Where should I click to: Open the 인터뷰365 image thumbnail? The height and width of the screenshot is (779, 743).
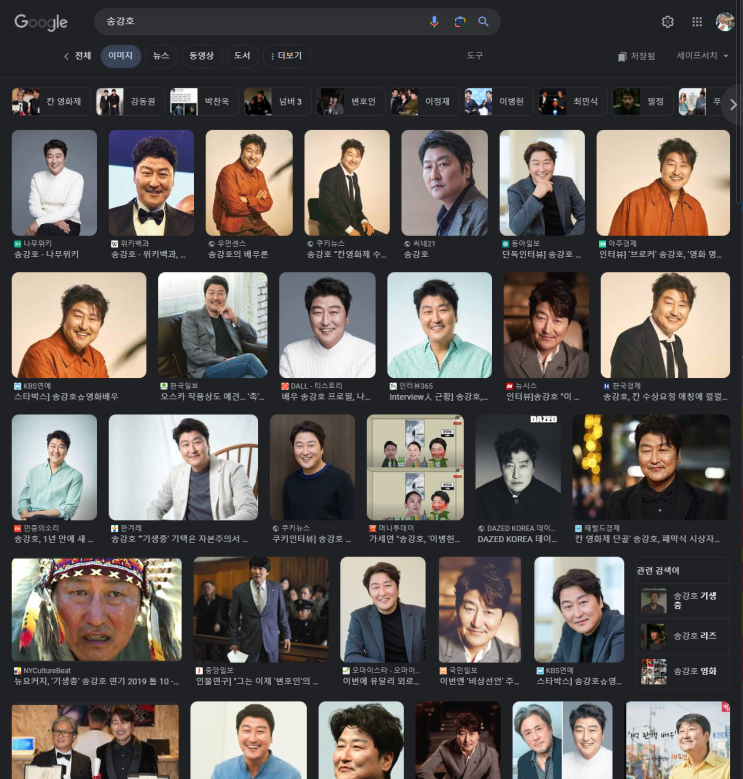tap(440, 325)
